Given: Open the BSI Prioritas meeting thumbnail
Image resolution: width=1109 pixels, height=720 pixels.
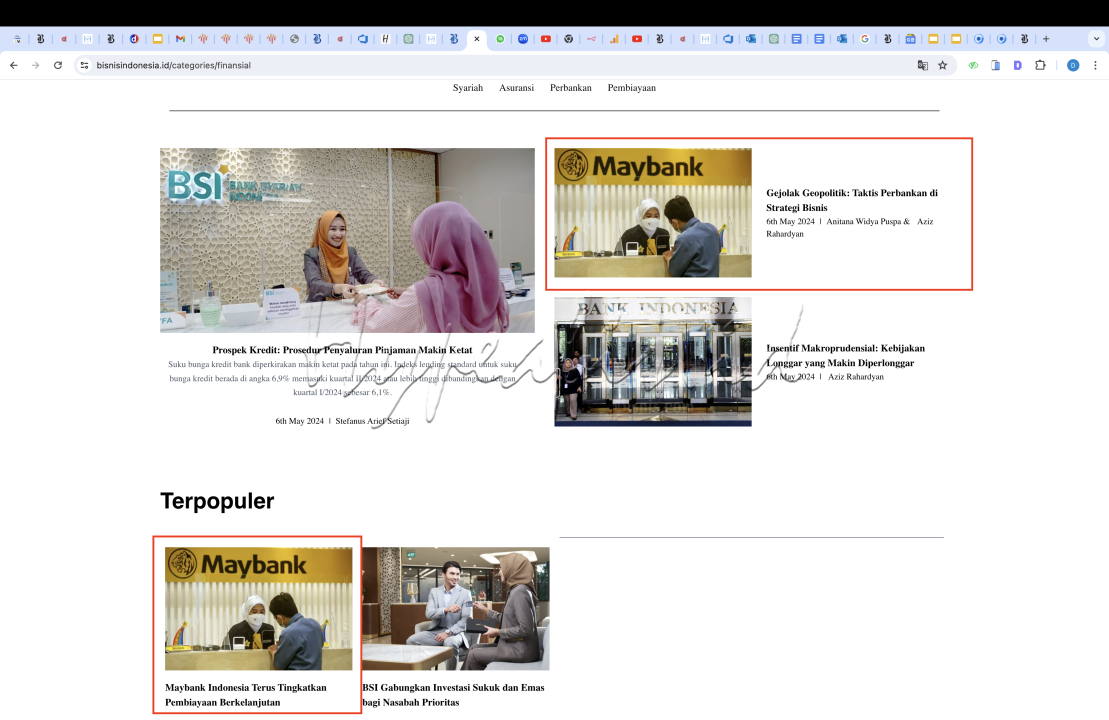Looking at the screenshot, I should point(455,608).
